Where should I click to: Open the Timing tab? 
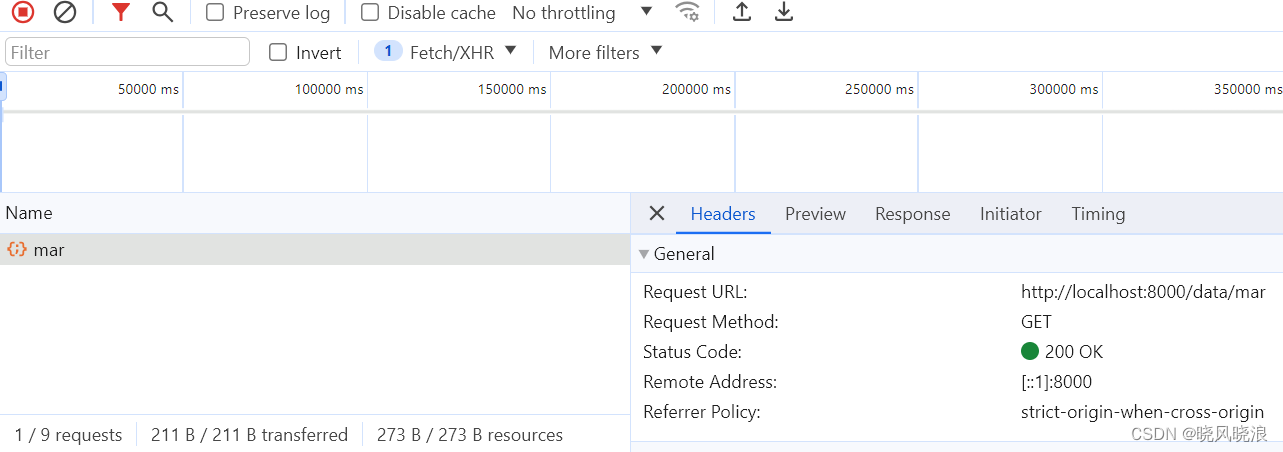1098,214
